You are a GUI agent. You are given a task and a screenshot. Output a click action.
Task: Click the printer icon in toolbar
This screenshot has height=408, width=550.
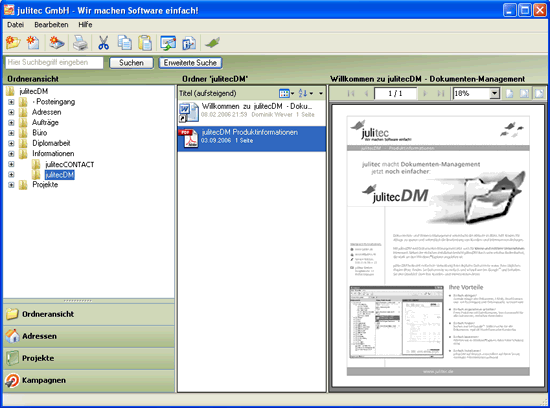[80, 43]
